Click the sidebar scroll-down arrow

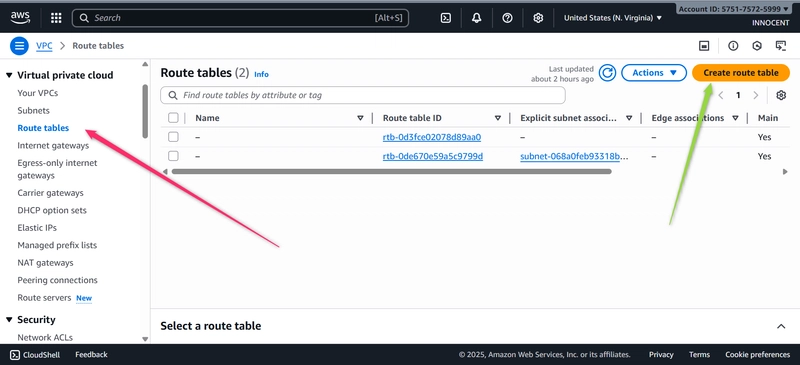pyautogui.click(x=145, y=339)
